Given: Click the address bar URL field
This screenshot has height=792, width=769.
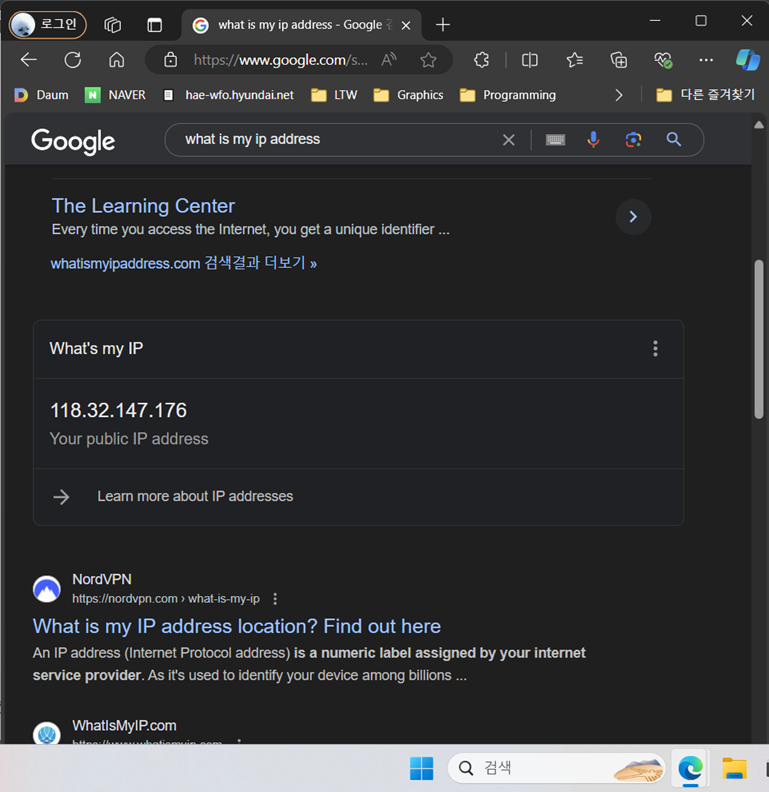Looking at the screenshot, I should click(x=280, y=60).
